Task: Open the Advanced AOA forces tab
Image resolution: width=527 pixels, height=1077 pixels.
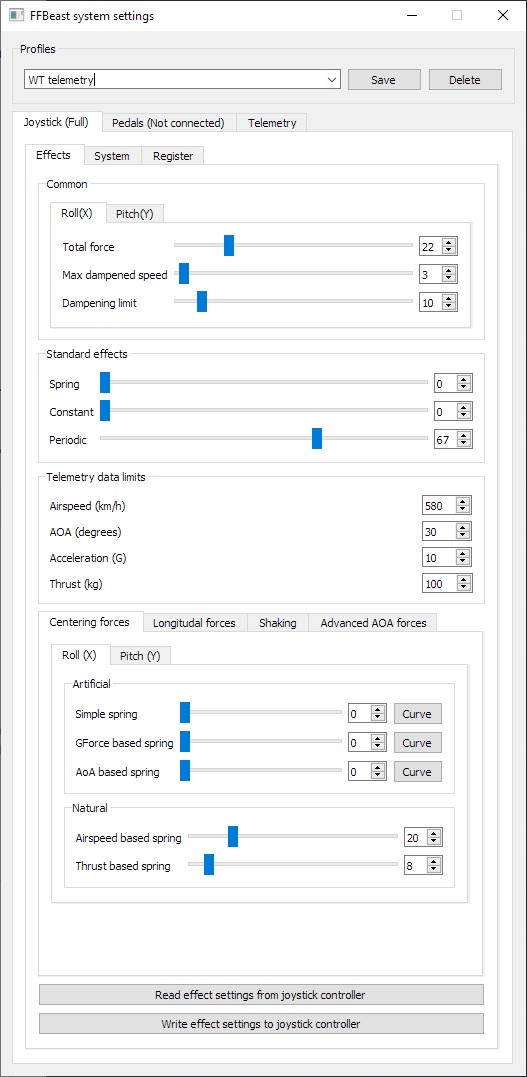Action: point(373,623)
